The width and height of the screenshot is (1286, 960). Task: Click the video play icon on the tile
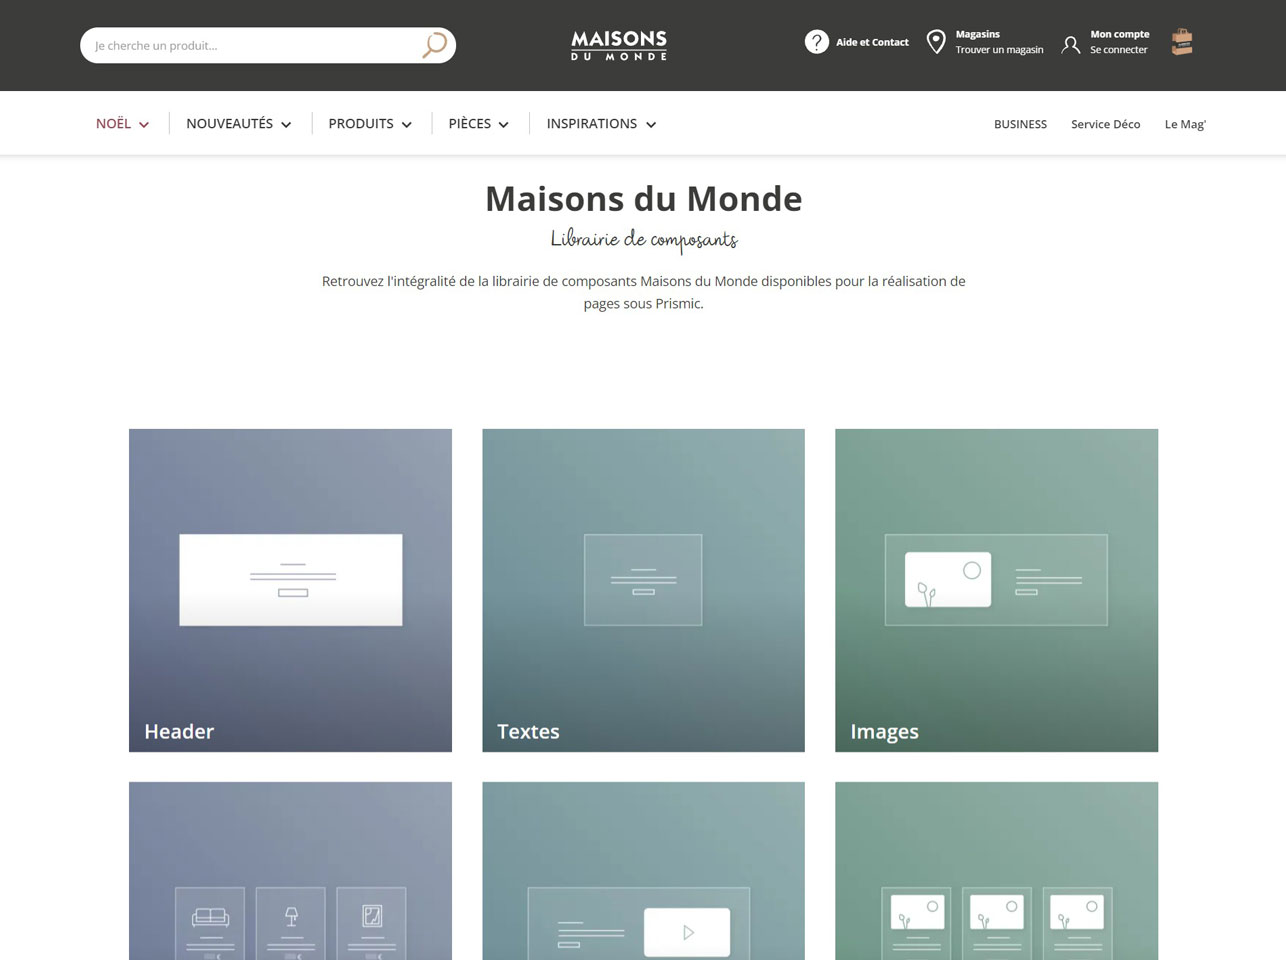[x=687, y=932]
